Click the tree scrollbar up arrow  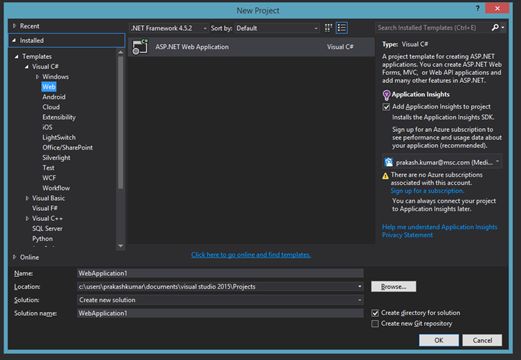click(121, 52)
